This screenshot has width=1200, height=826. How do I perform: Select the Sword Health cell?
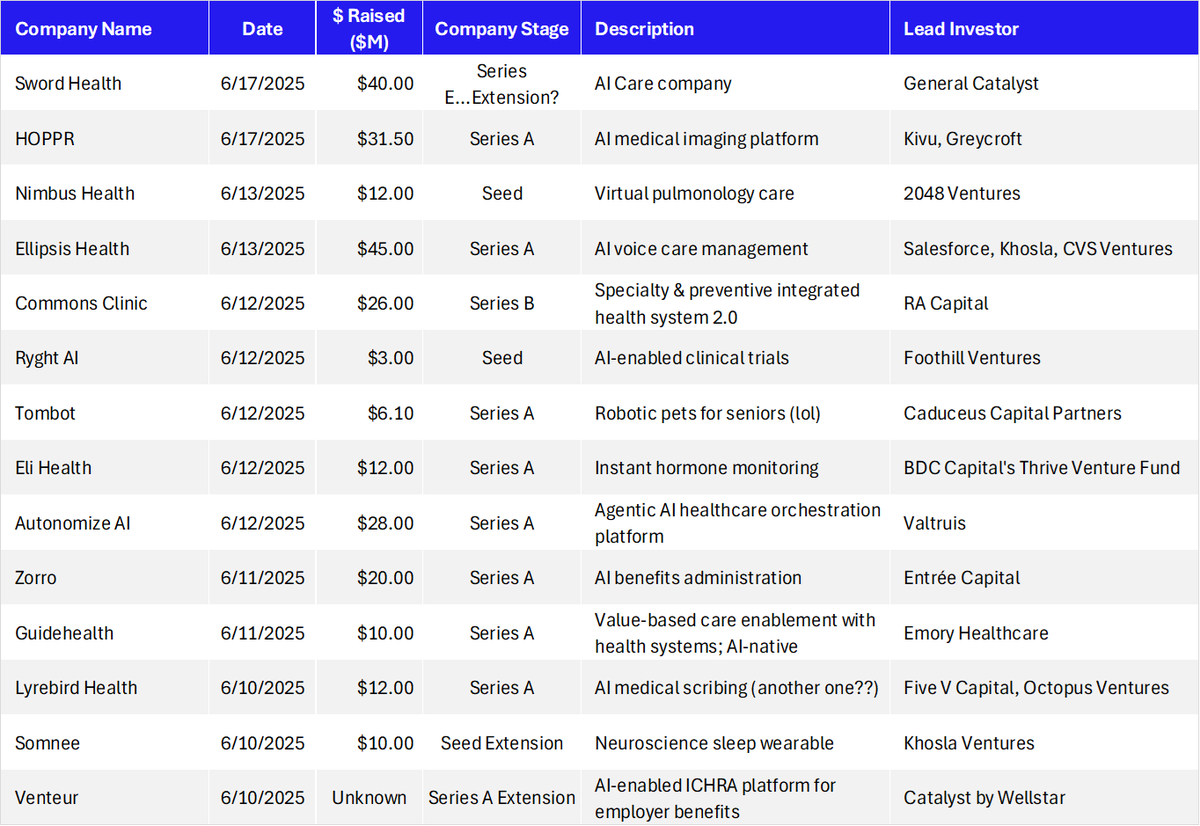104,83
